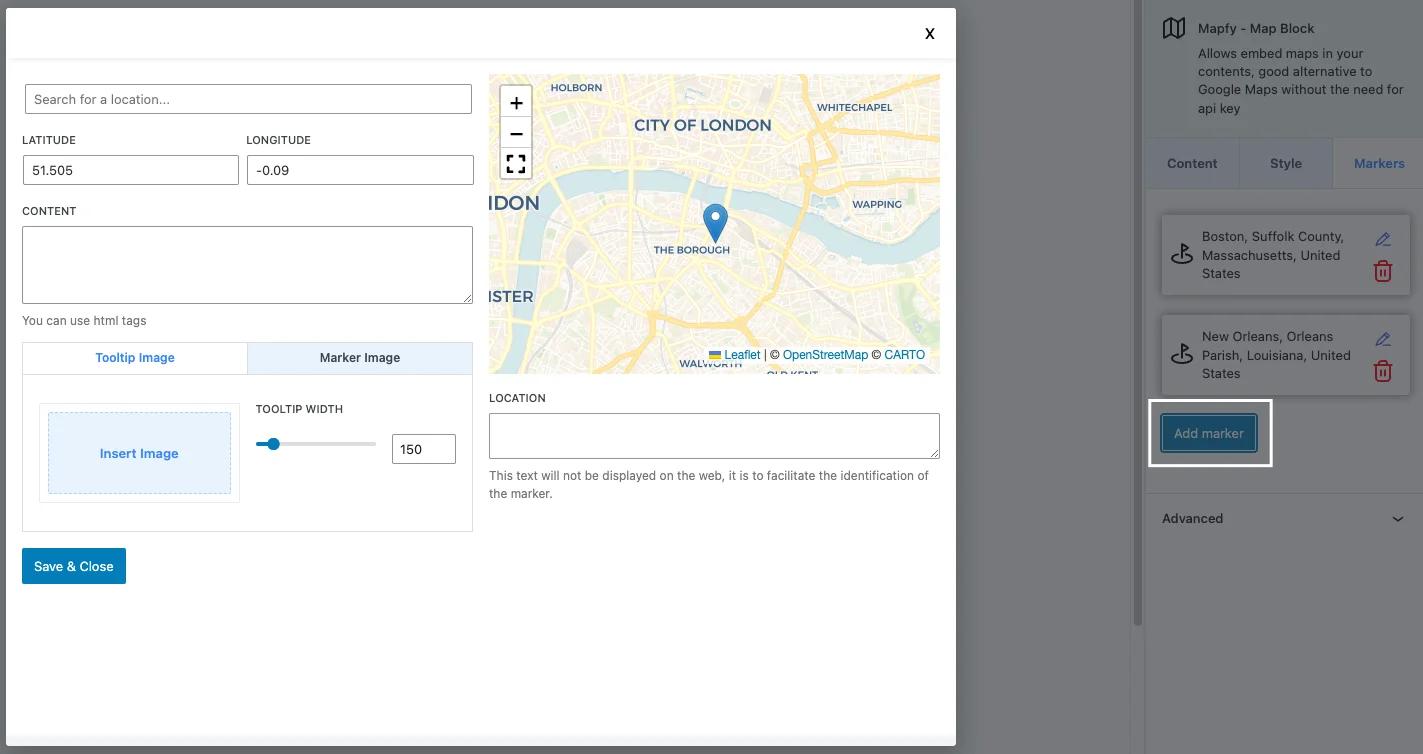The height and width of the screenshot is (754, 1423).
Task: Click the location search field
Action: point(247,98)
